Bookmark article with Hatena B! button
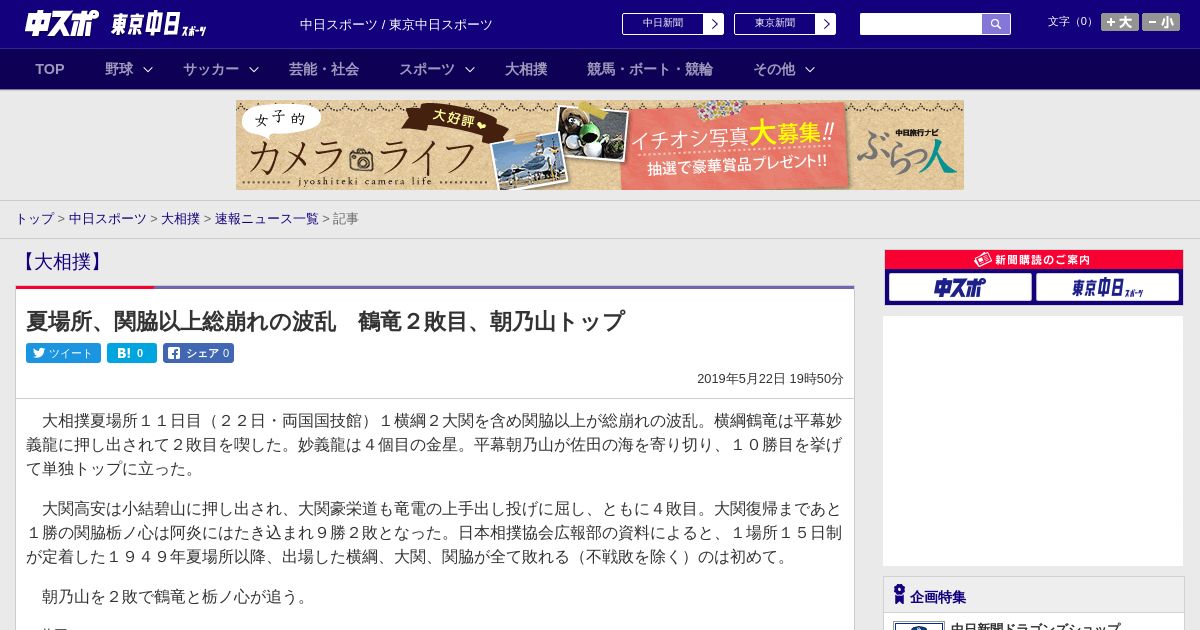This screenshot has height=630, width=1200. click(x=132, y=353)
